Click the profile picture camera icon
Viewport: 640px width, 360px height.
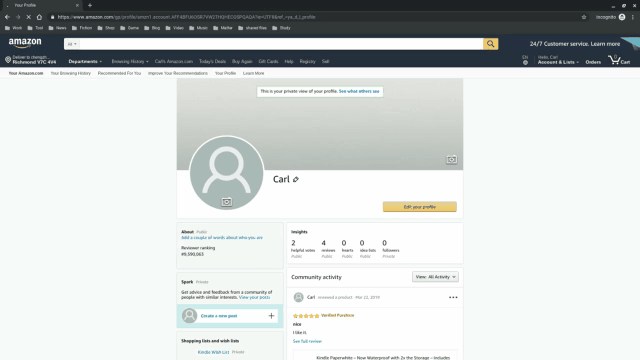tap(227, 202)
